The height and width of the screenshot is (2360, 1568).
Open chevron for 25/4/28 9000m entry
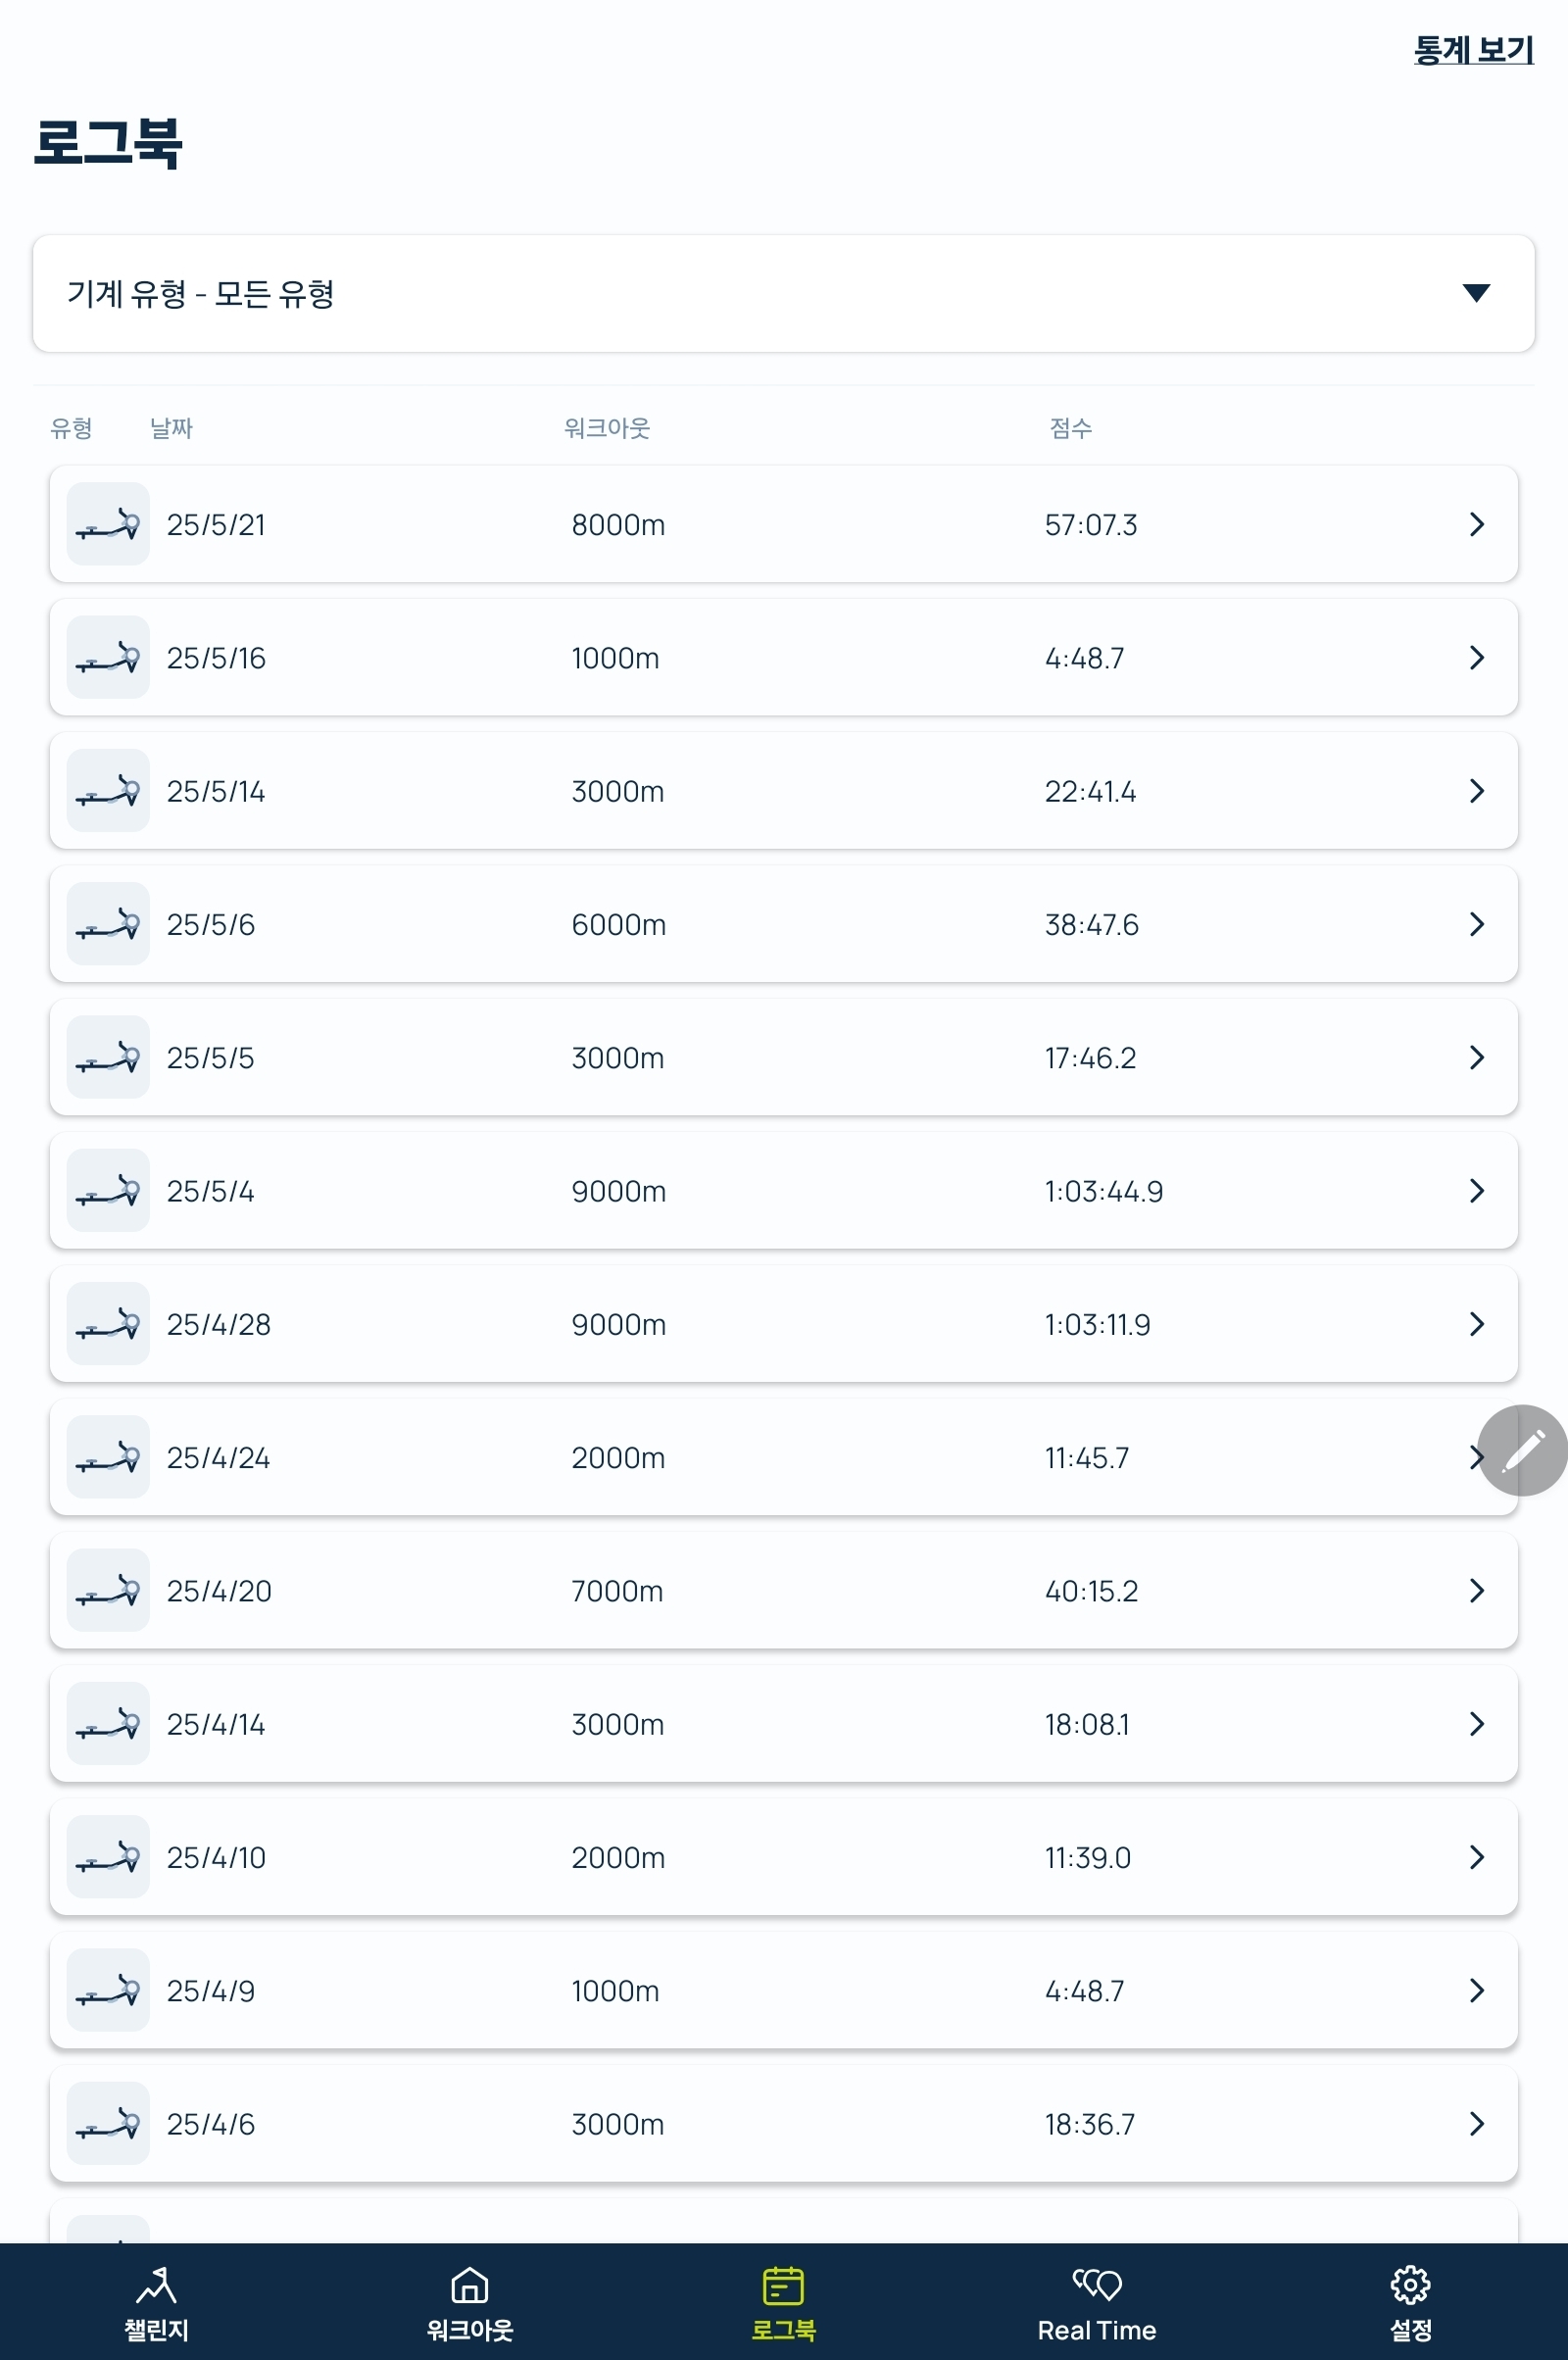click(1476, 1324)
